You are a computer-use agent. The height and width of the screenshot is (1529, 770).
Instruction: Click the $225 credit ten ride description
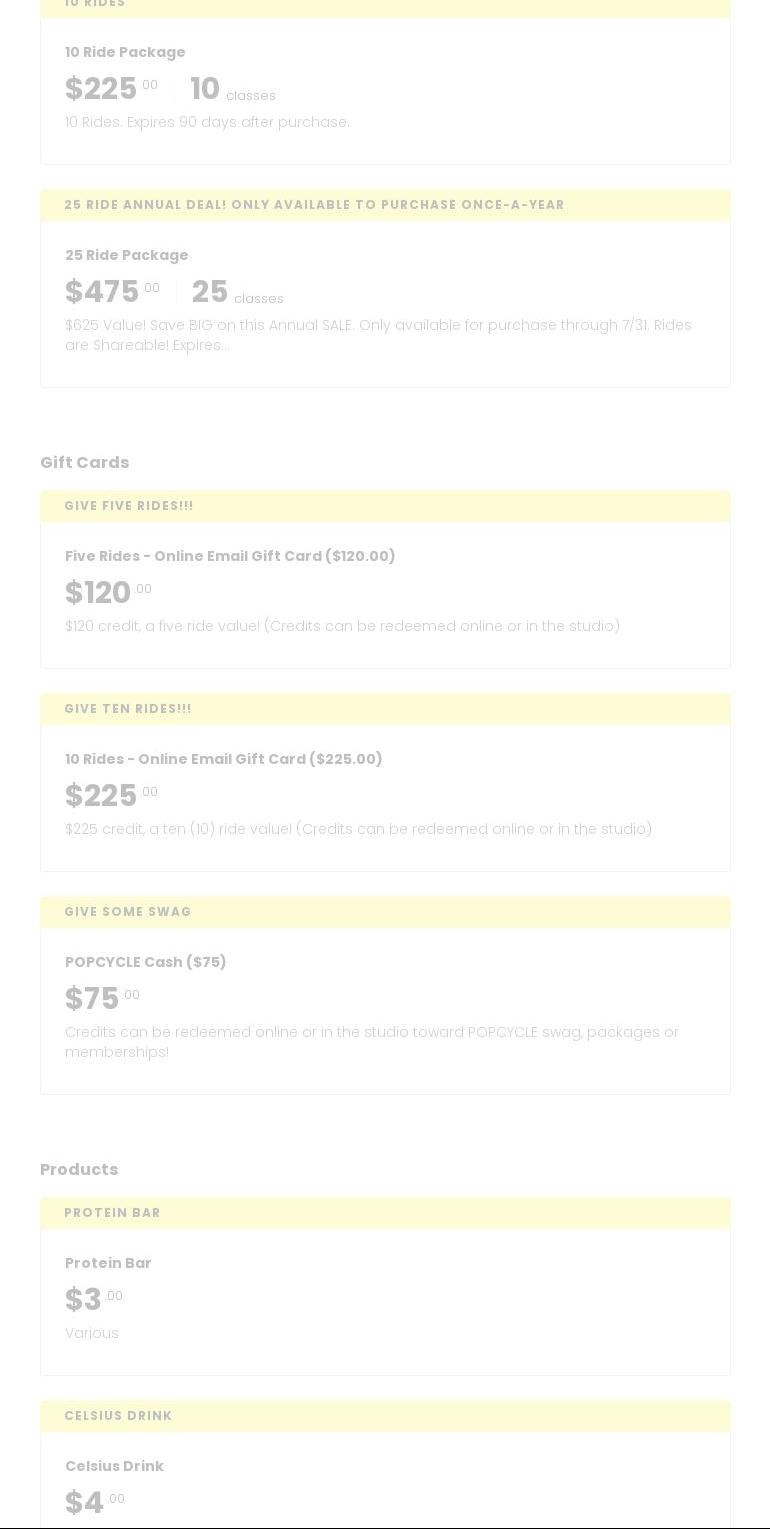coord(358,829)
